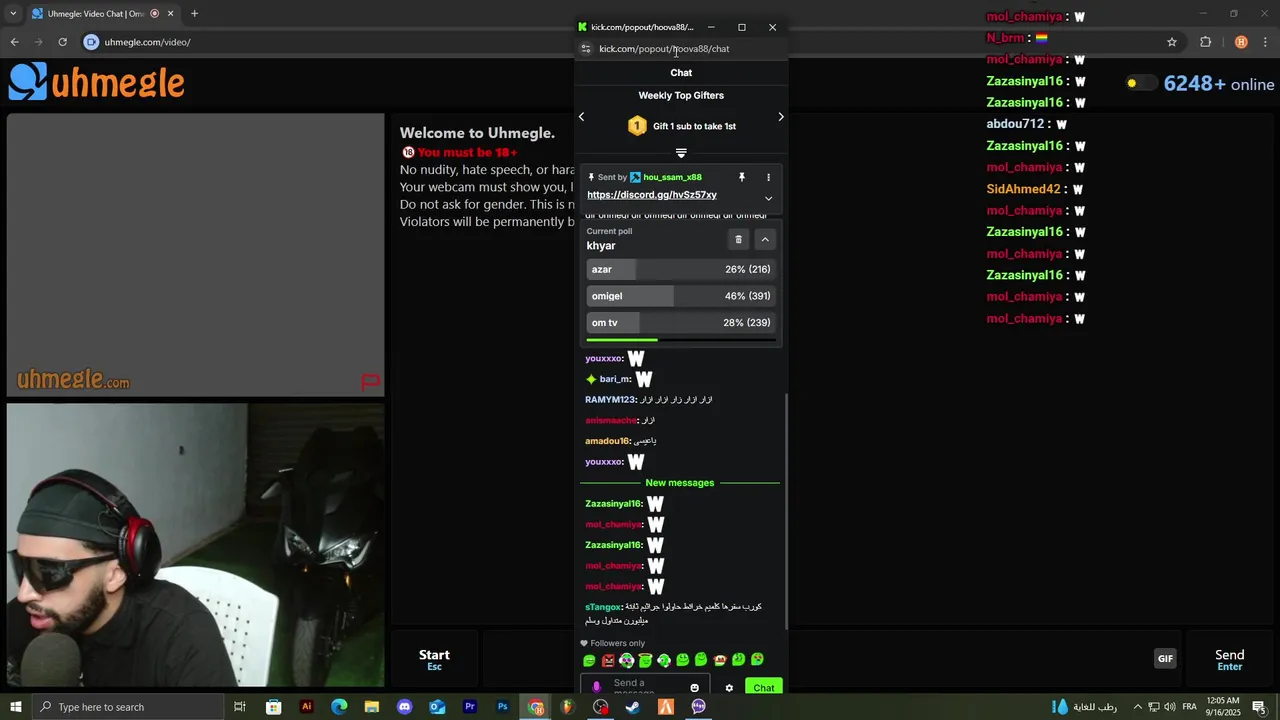Bookmark this page with star icon
This screenshot has width=1280, height=720.
point(1172,42)
